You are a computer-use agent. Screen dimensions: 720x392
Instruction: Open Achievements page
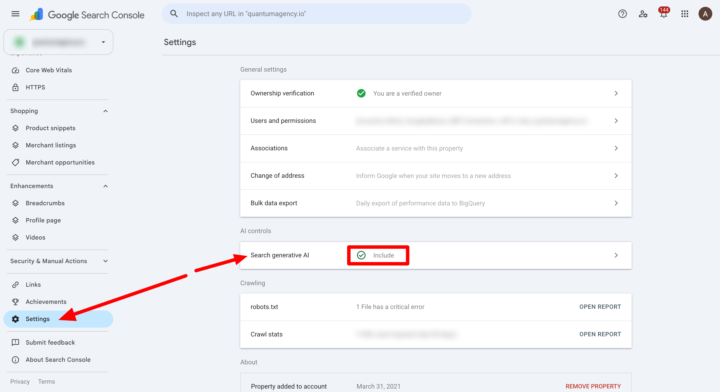[x=46, y=302]
